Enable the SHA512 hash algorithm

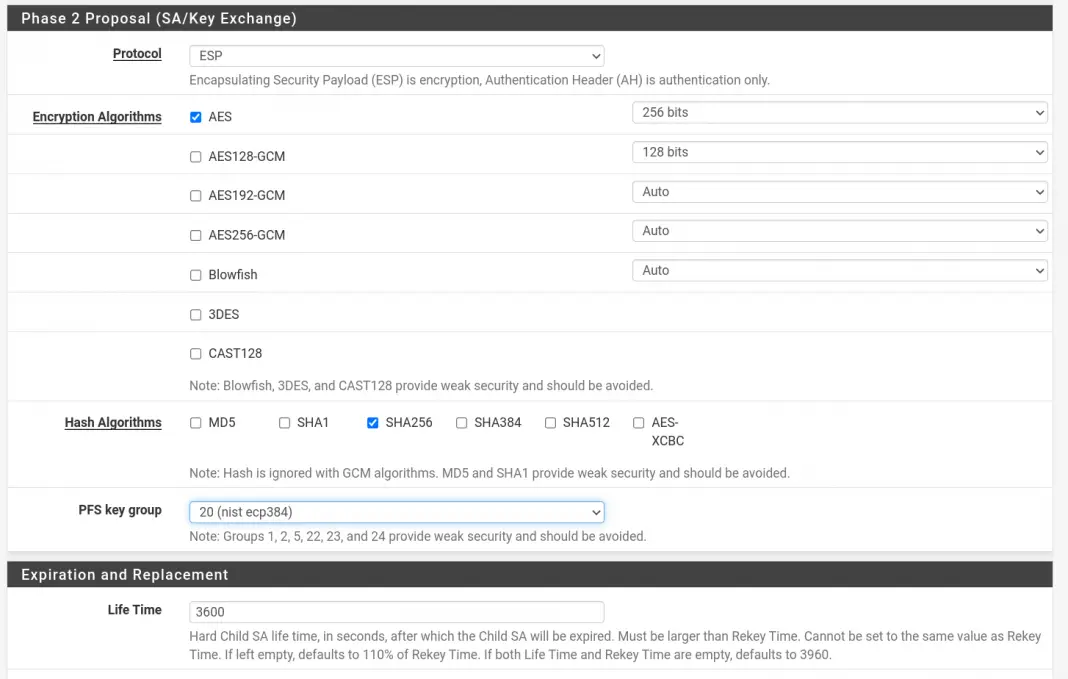(x=549, y=422)
